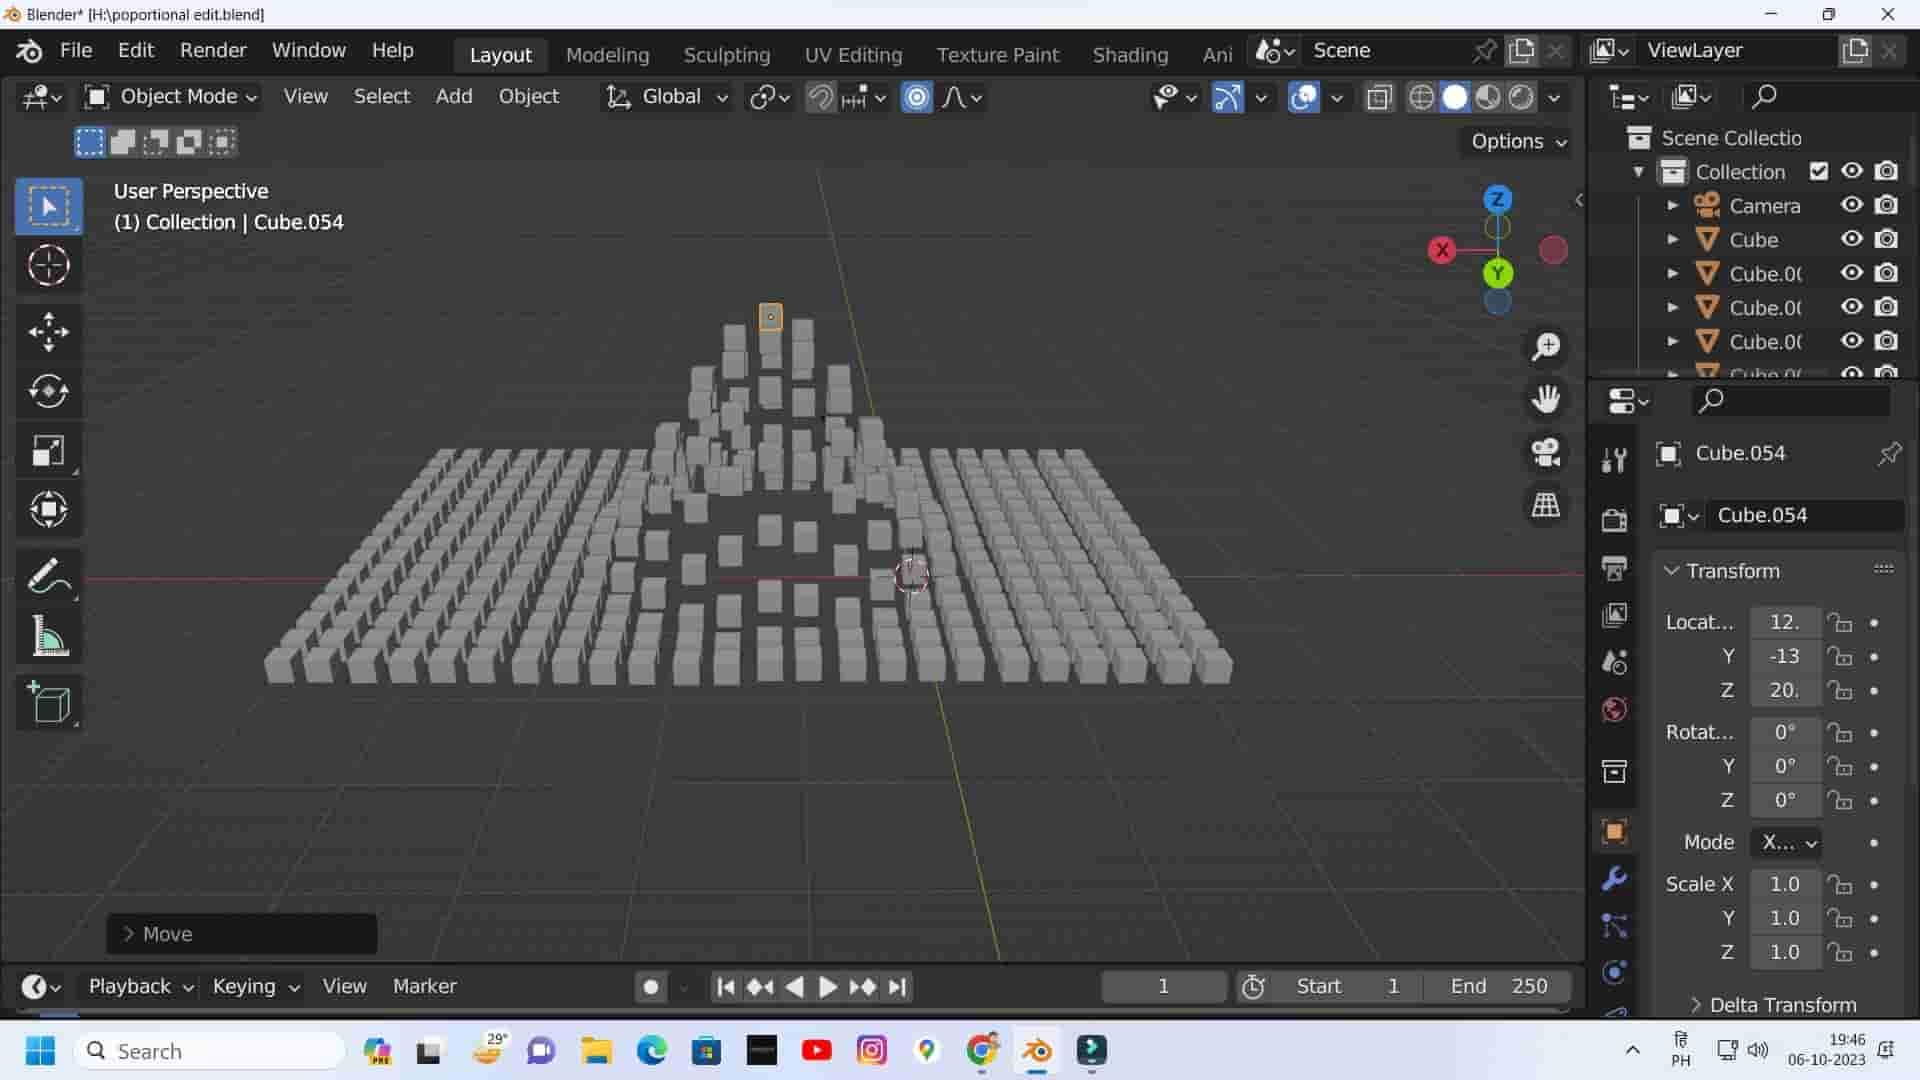Expand the Cube object in the outliner
This screenshot has height=1080, width=1920.
[1674, 239]
